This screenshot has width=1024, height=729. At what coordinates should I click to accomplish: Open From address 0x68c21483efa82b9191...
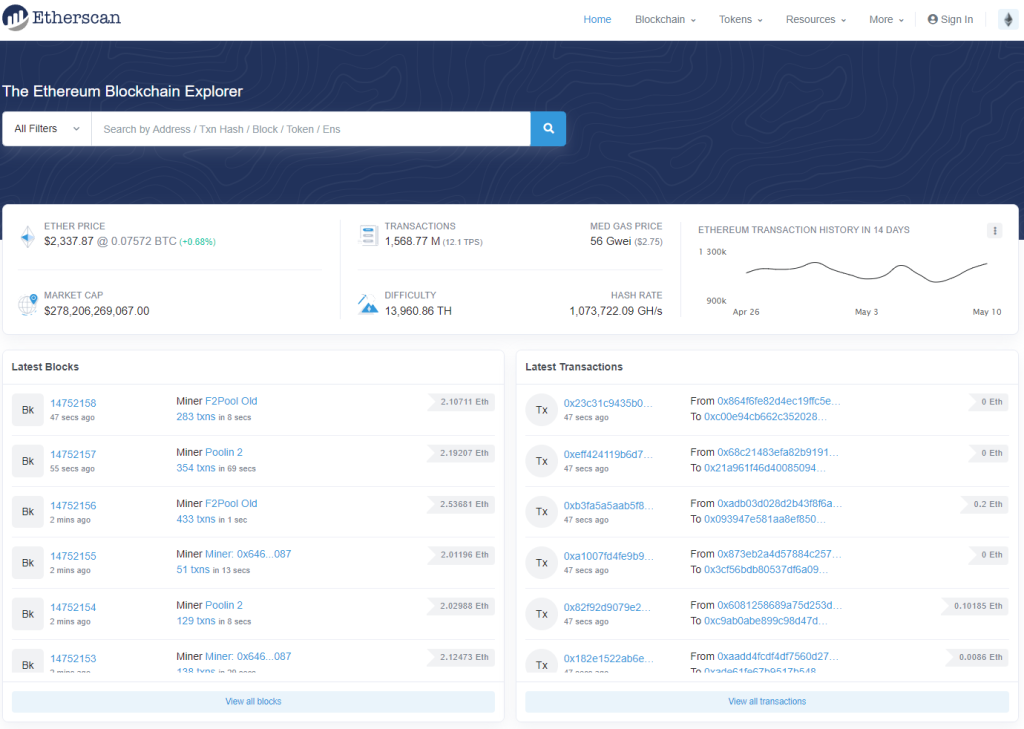point(778,452)
